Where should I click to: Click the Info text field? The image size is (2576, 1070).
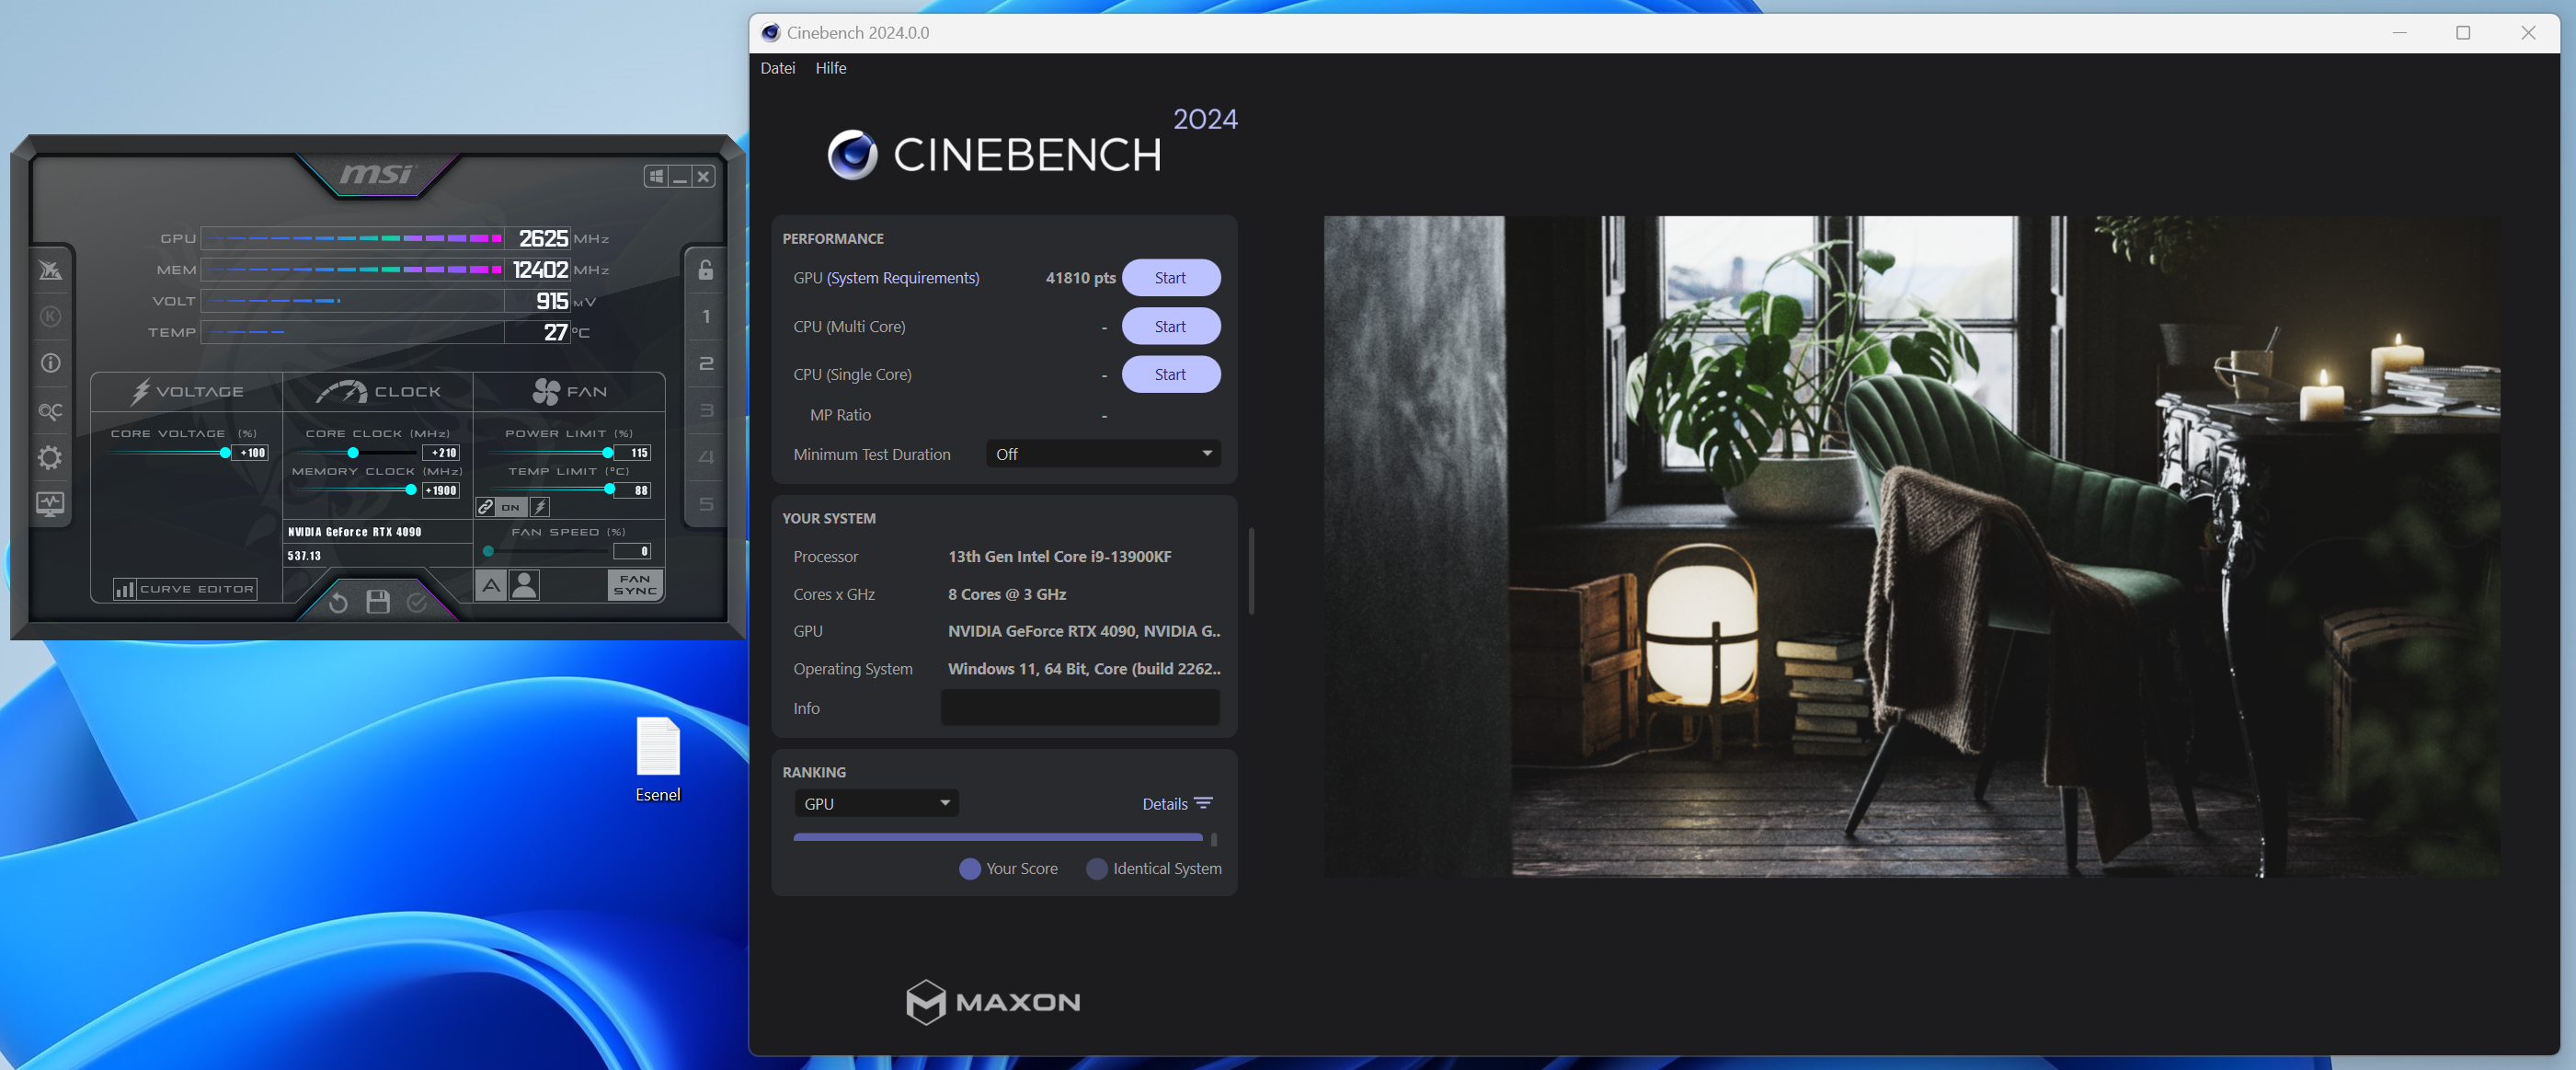pyautogui.click(x=1080, y=708)
